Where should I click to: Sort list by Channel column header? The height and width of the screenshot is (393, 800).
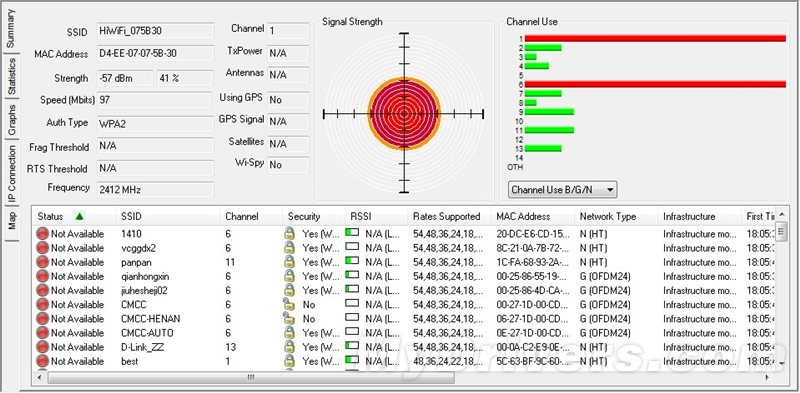251,216
